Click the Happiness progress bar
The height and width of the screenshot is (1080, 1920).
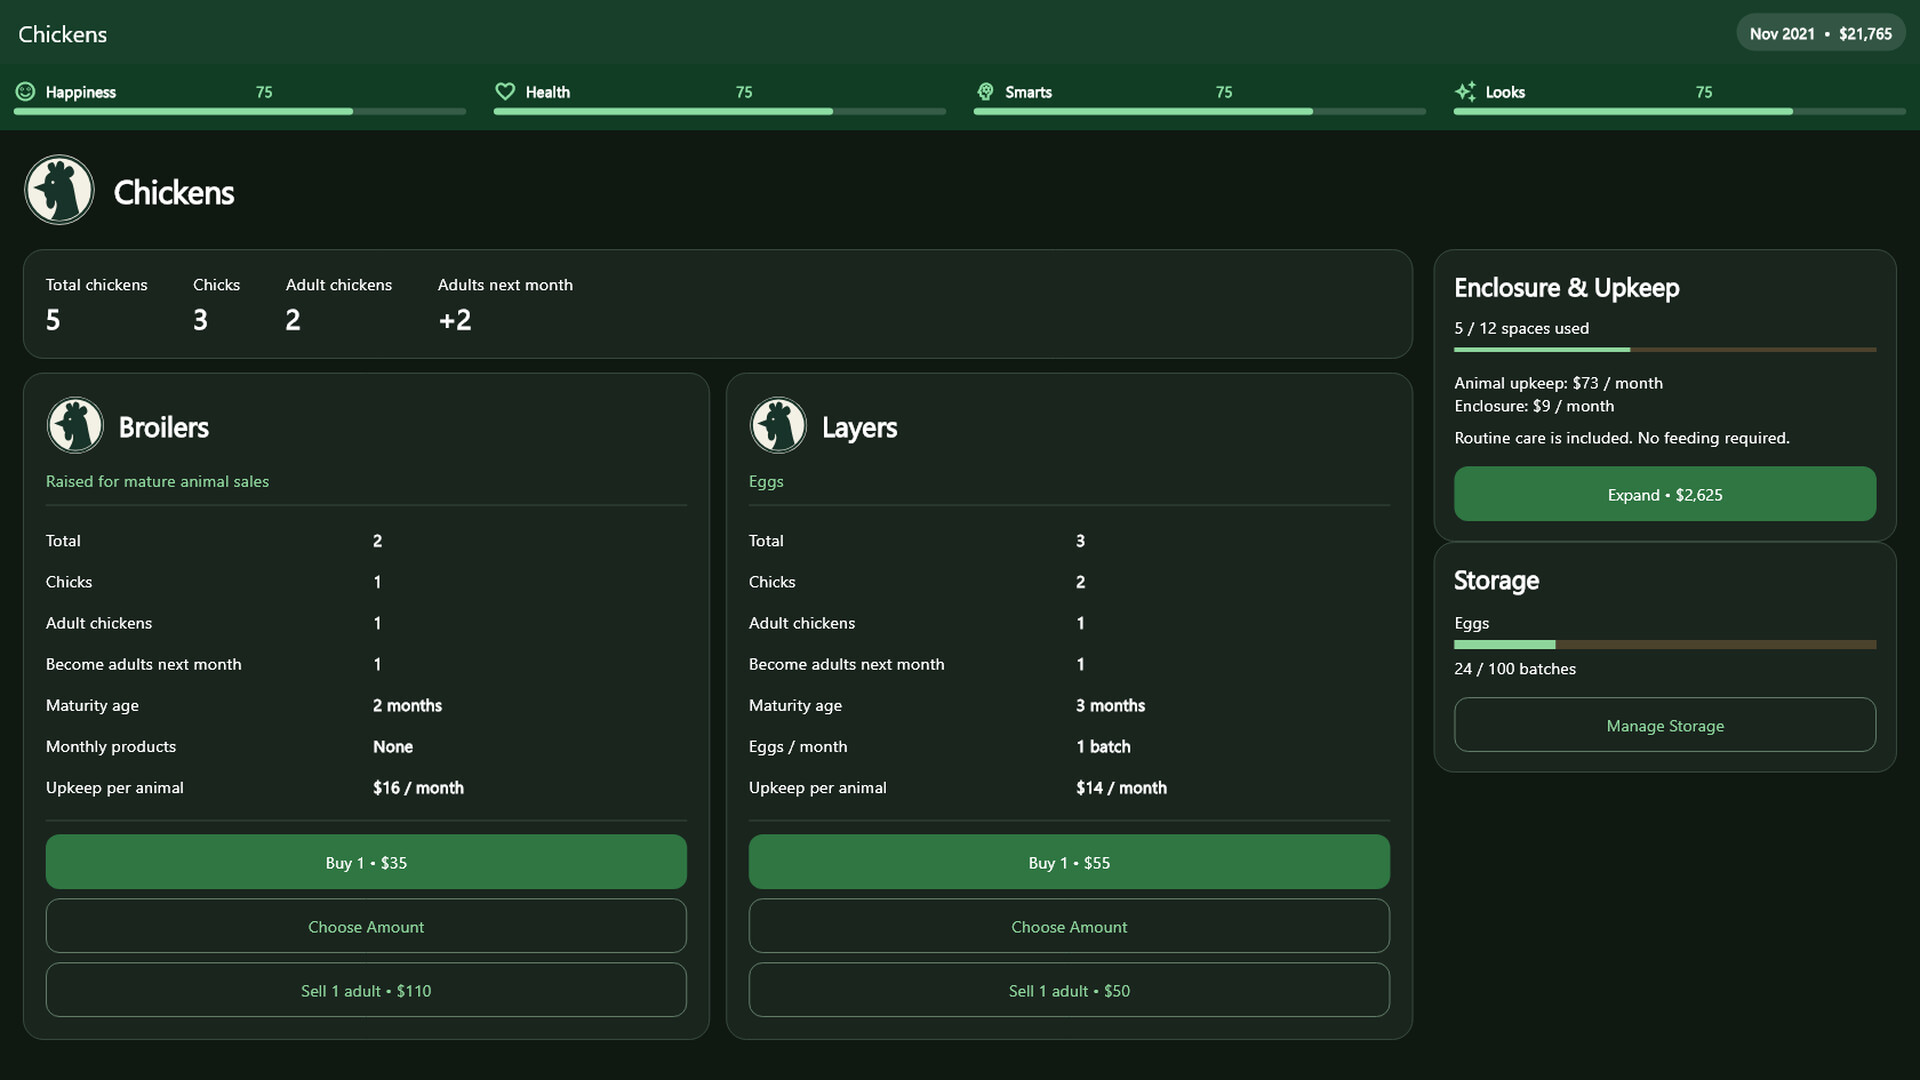240,112
